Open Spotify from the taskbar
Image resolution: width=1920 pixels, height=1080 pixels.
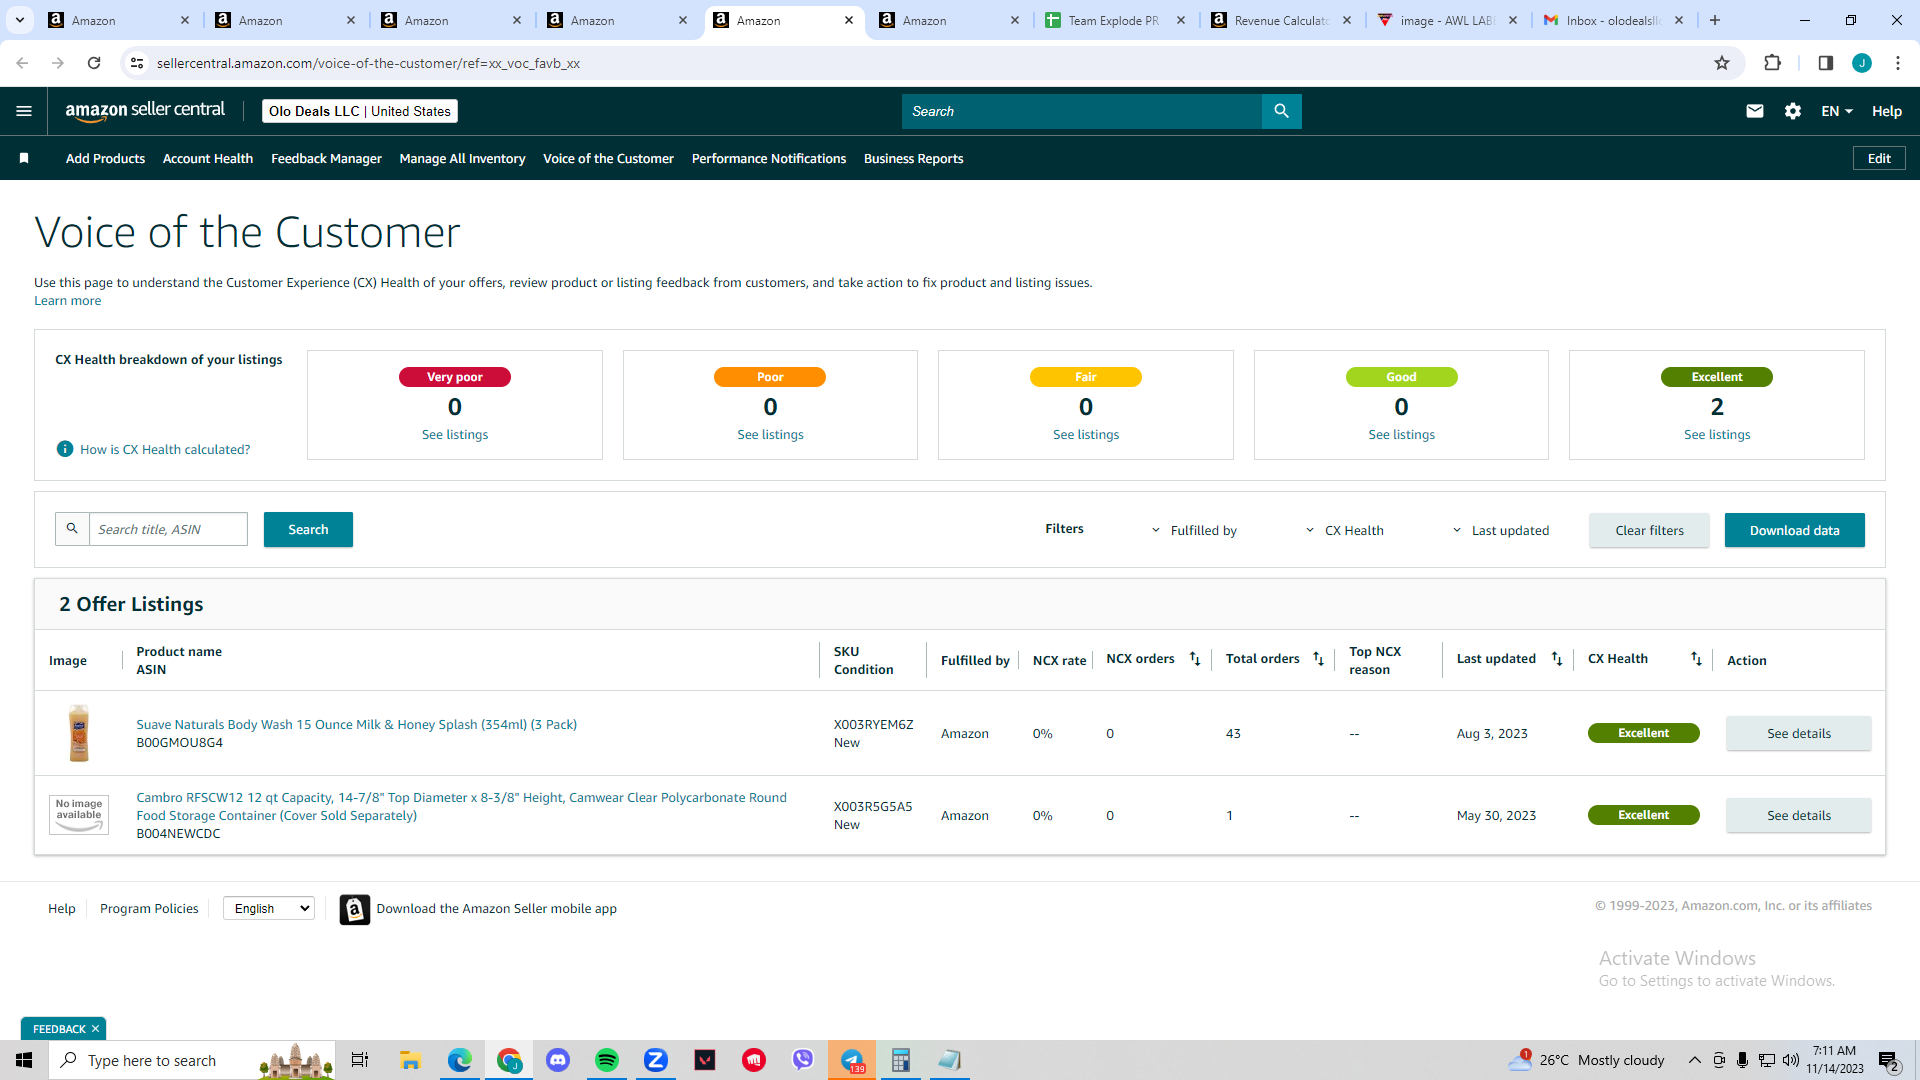click(x=607, y=1060)
